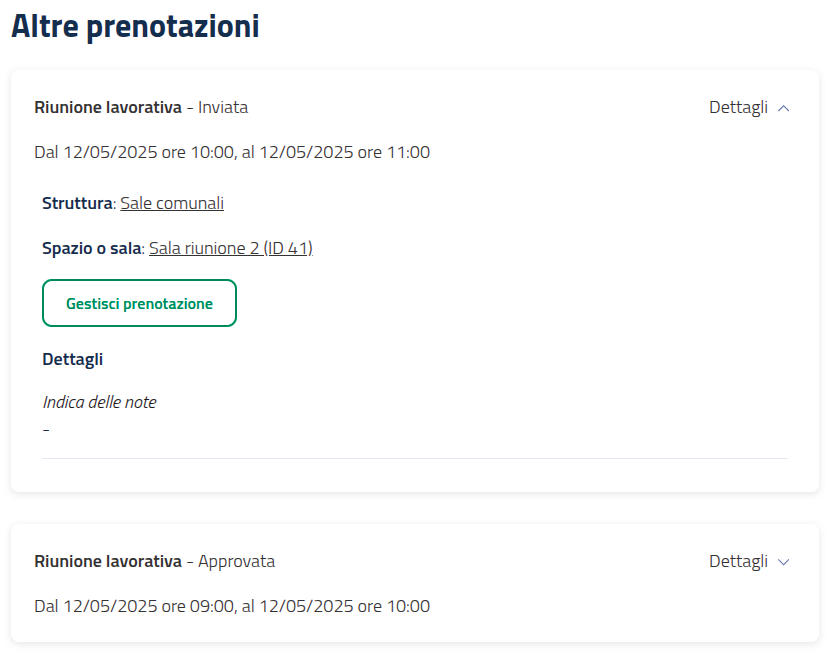Viewport: 840px width, 657px height.
Task: Click the dash under Indica delle note
Action: 46,429
